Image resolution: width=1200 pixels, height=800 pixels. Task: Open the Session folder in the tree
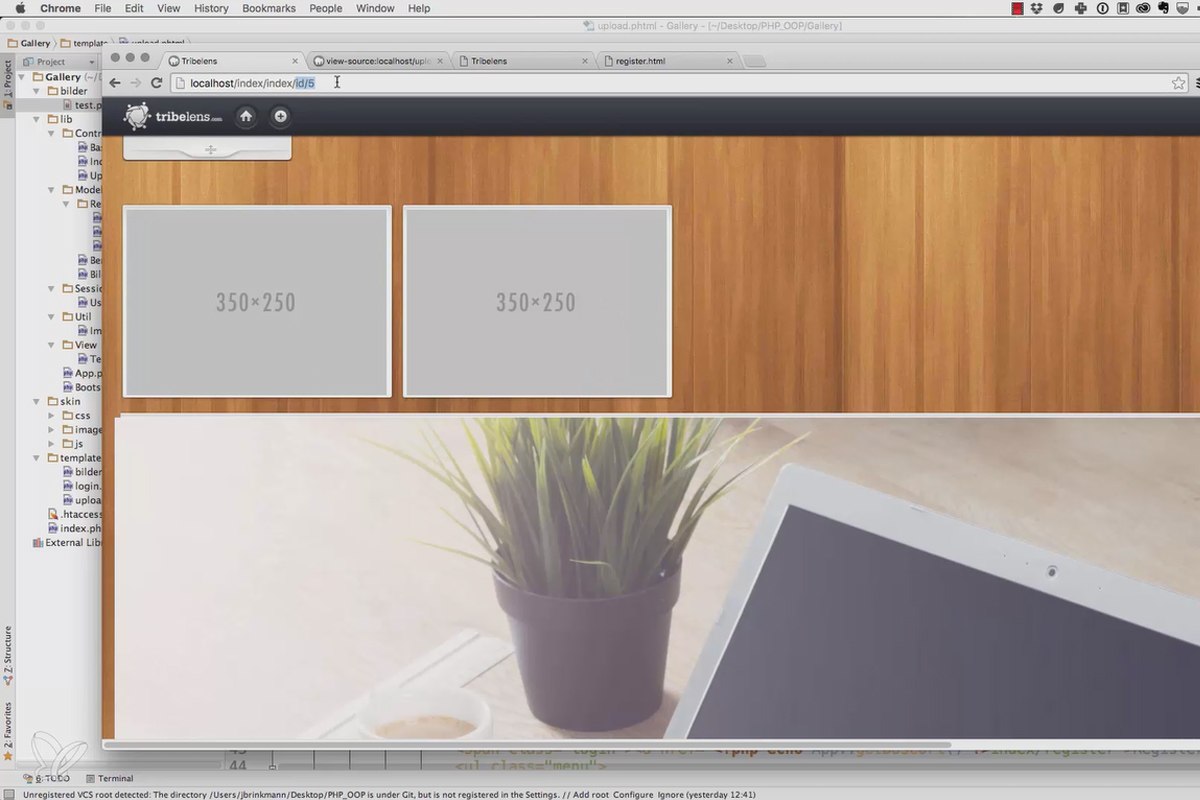pos(81,289)
